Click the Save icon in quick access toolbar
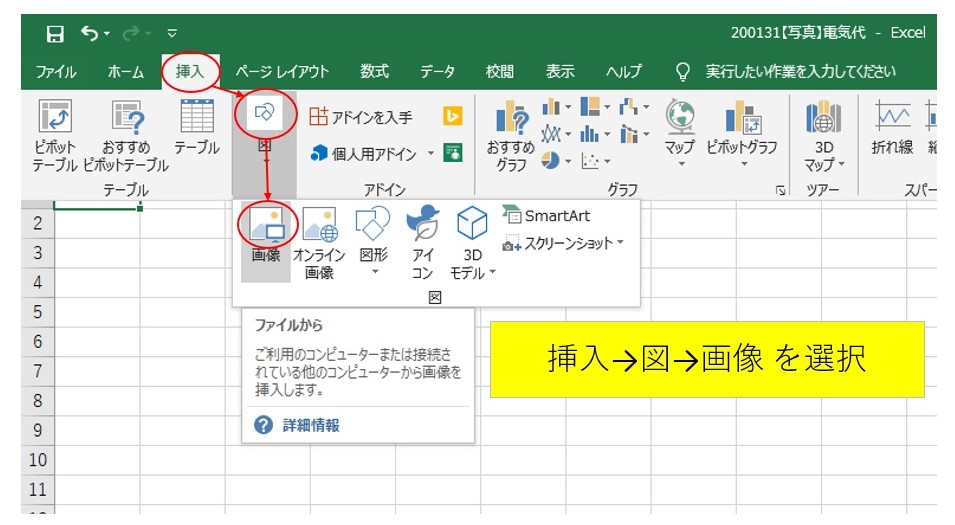 click(55, 33)
